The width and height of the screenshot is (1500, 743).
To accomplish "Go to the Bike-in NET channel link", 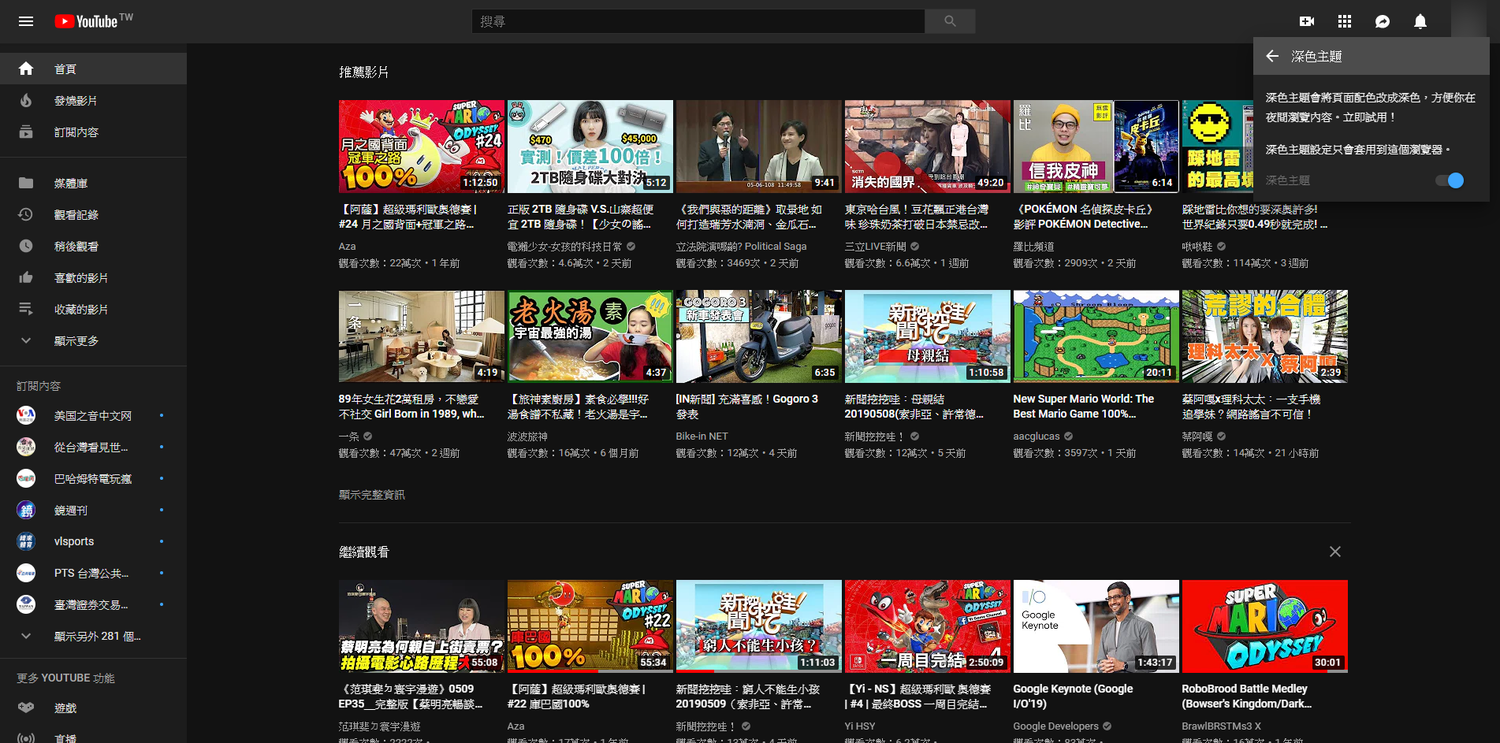I will tap(702, 436).
